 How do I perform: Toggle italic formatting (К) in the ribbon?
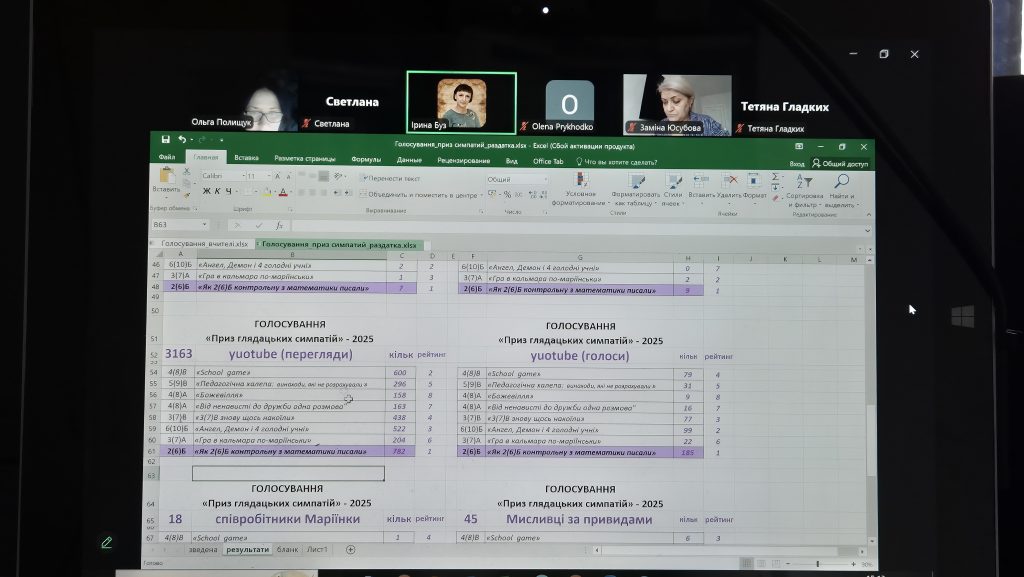218,191
